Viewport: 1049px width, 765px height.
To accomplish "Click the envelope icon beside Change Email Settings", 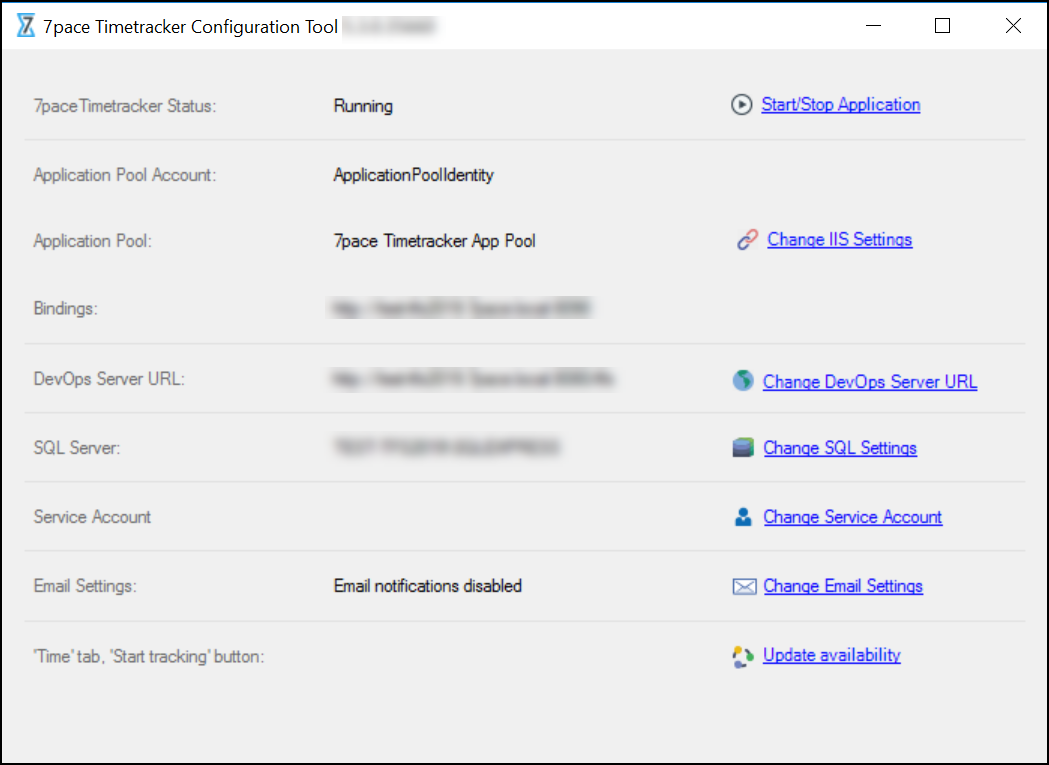I will pos(744,586).
